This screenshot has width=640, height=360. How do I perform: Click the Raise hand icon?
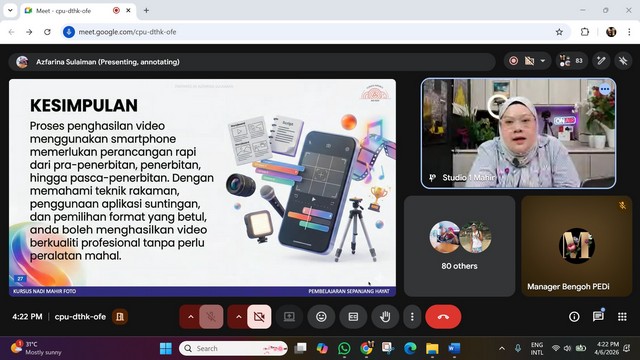click(385, 317)
